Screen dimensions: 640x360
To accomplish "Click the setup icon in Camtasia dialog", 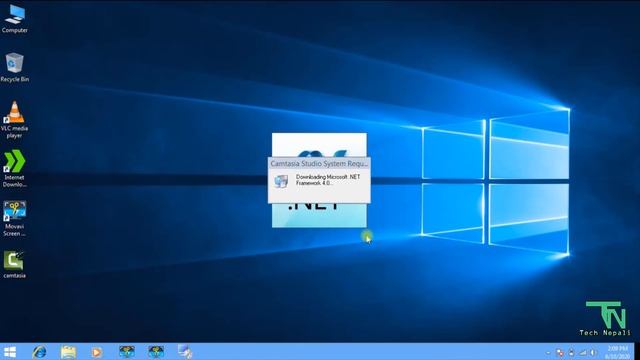I will coord(281,181).
